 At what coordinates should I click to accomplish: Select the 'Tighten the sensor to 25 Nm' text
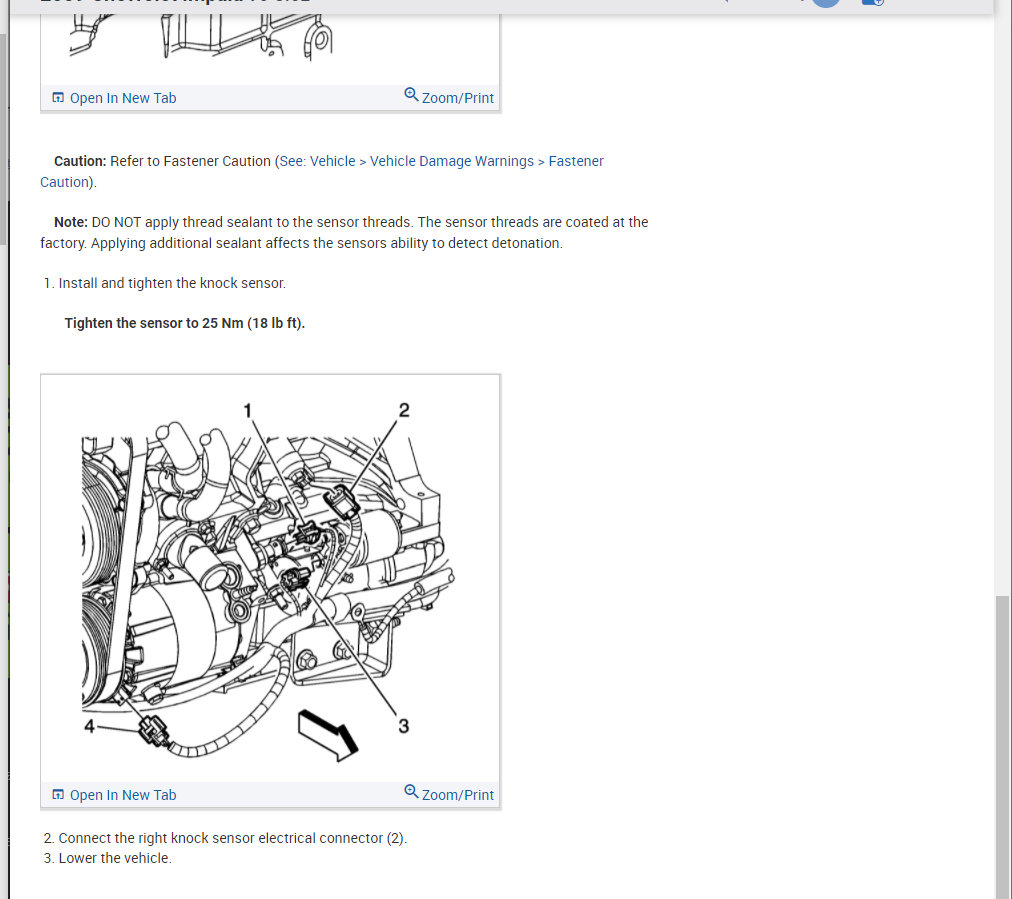point(185,323)
